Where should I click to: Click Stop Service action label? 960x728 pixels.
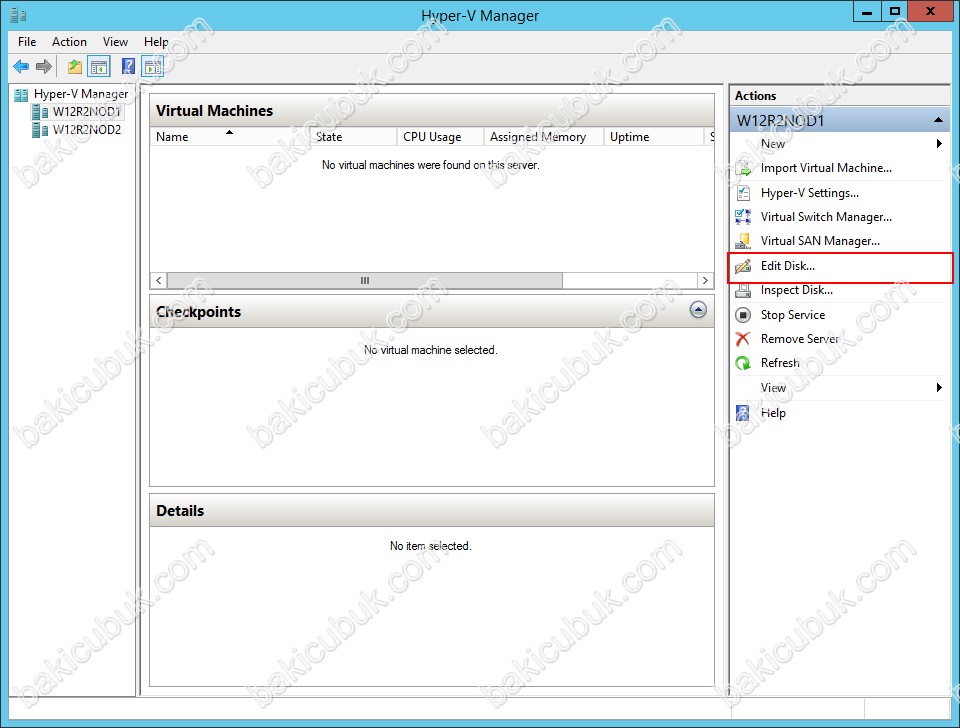click(793, 315)
